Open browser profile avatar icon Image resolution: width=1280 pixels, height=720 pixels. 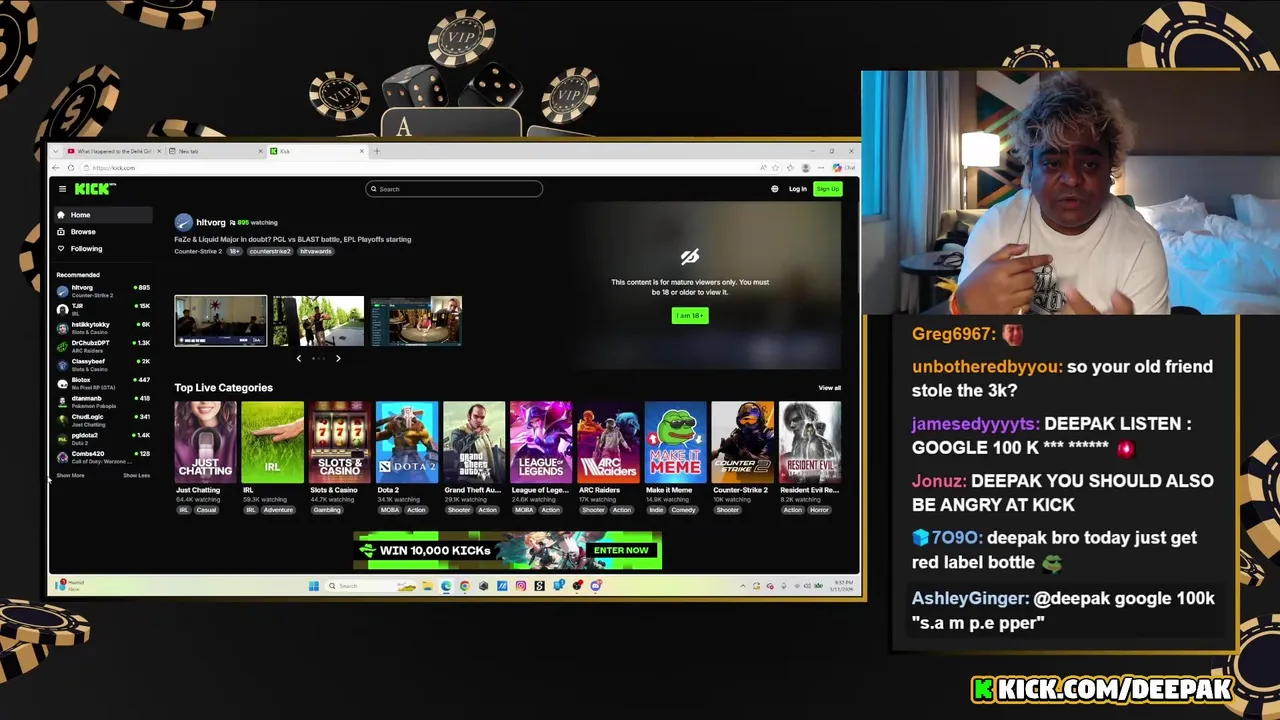coord(806,168)
